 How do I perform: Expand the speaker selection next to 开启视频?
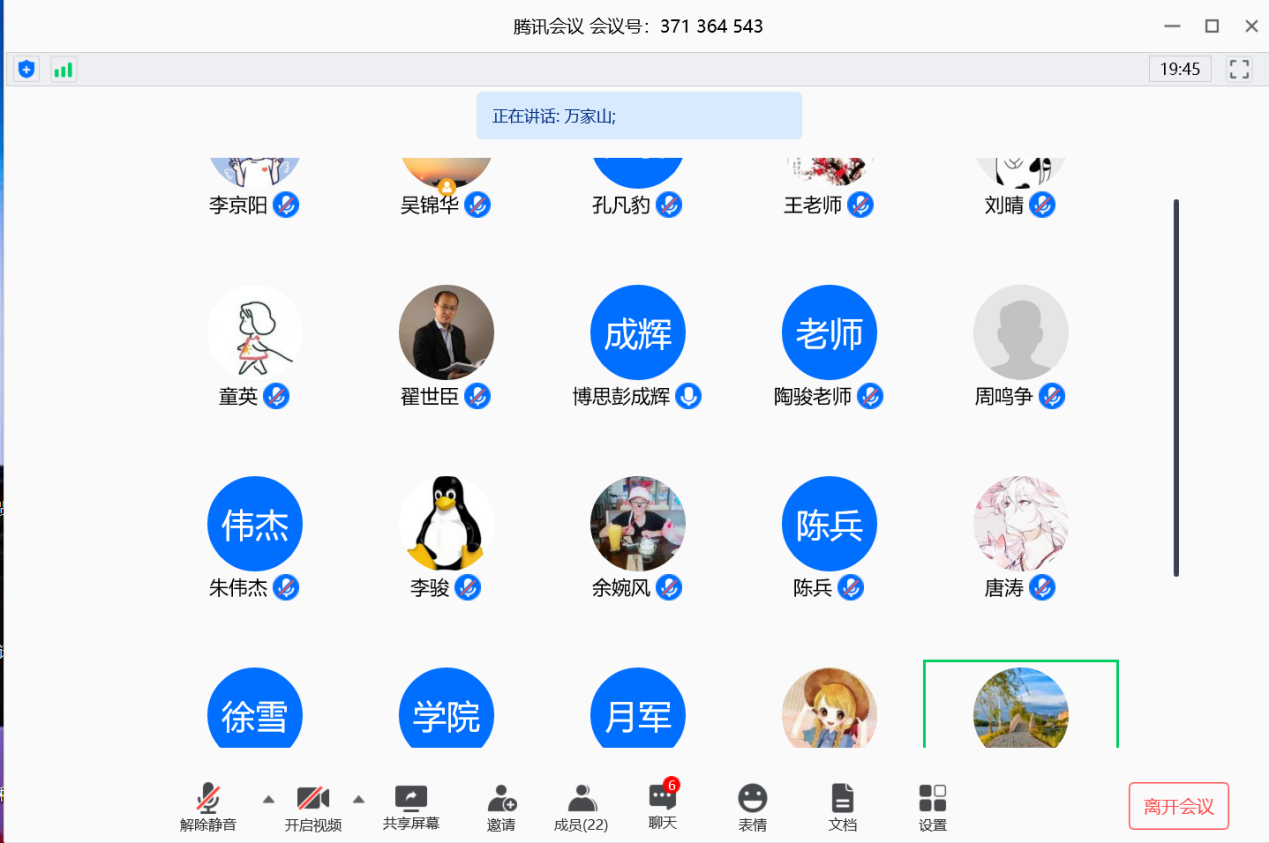pos(359,800)
